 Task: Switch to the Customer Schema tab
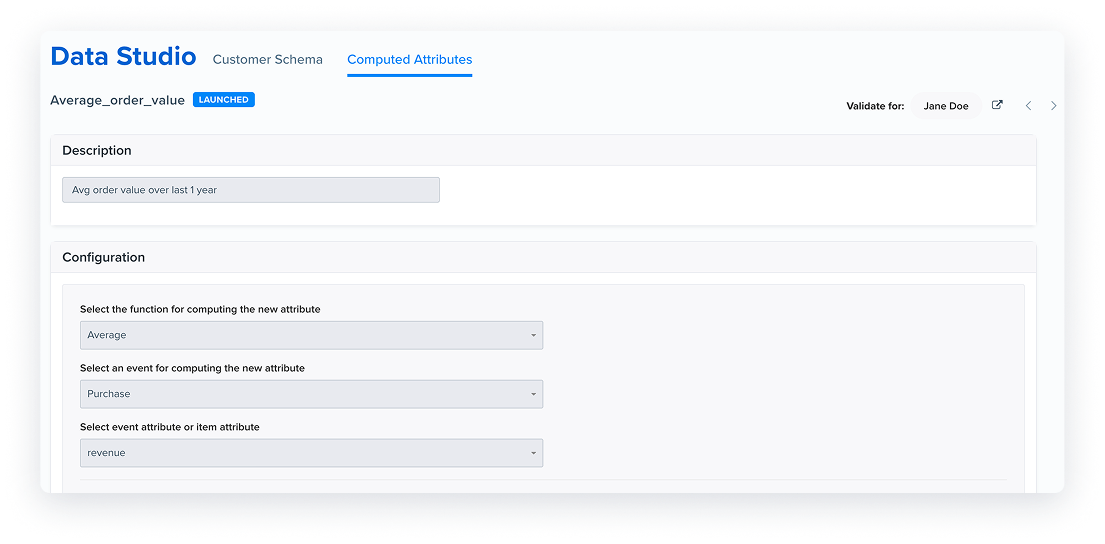[268, 60]
